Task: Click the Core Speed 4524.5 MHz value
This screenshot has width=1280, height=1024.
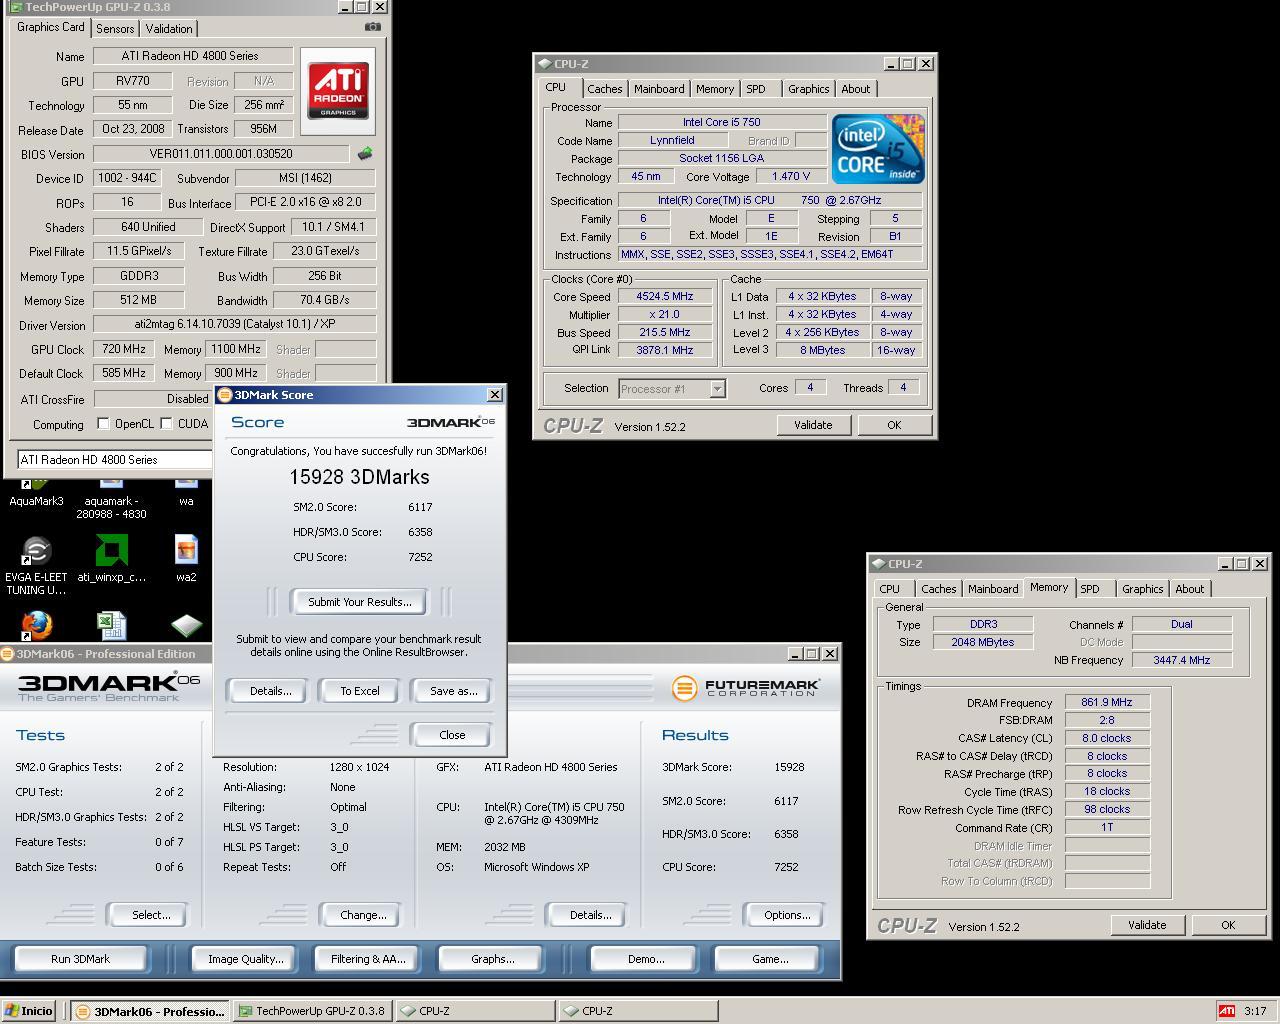Action: (x=664, y=297)
